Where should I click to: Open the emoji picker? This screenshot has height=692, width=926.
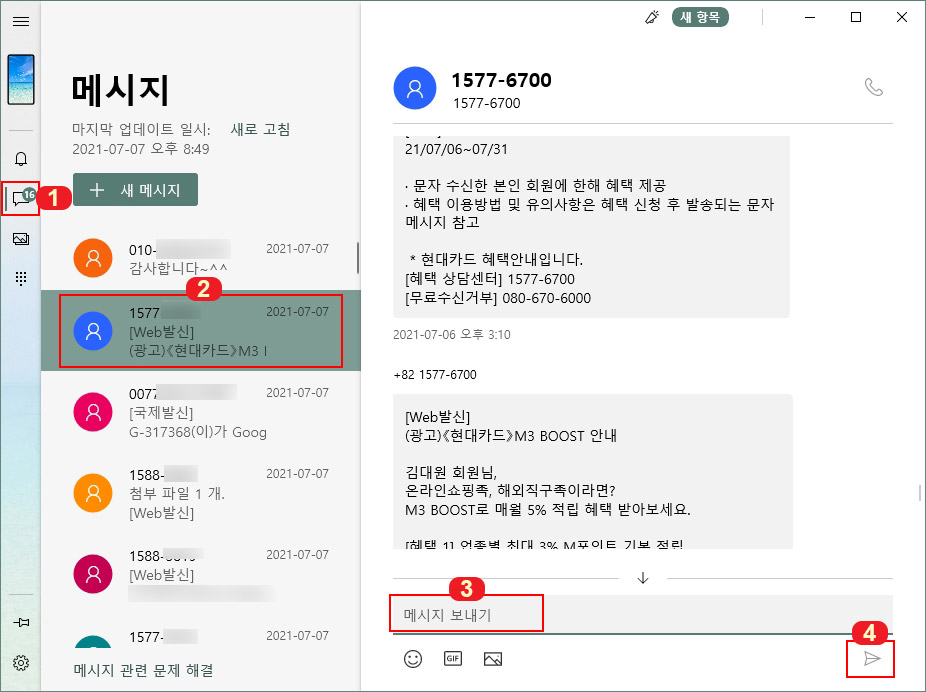click(412, 659)
